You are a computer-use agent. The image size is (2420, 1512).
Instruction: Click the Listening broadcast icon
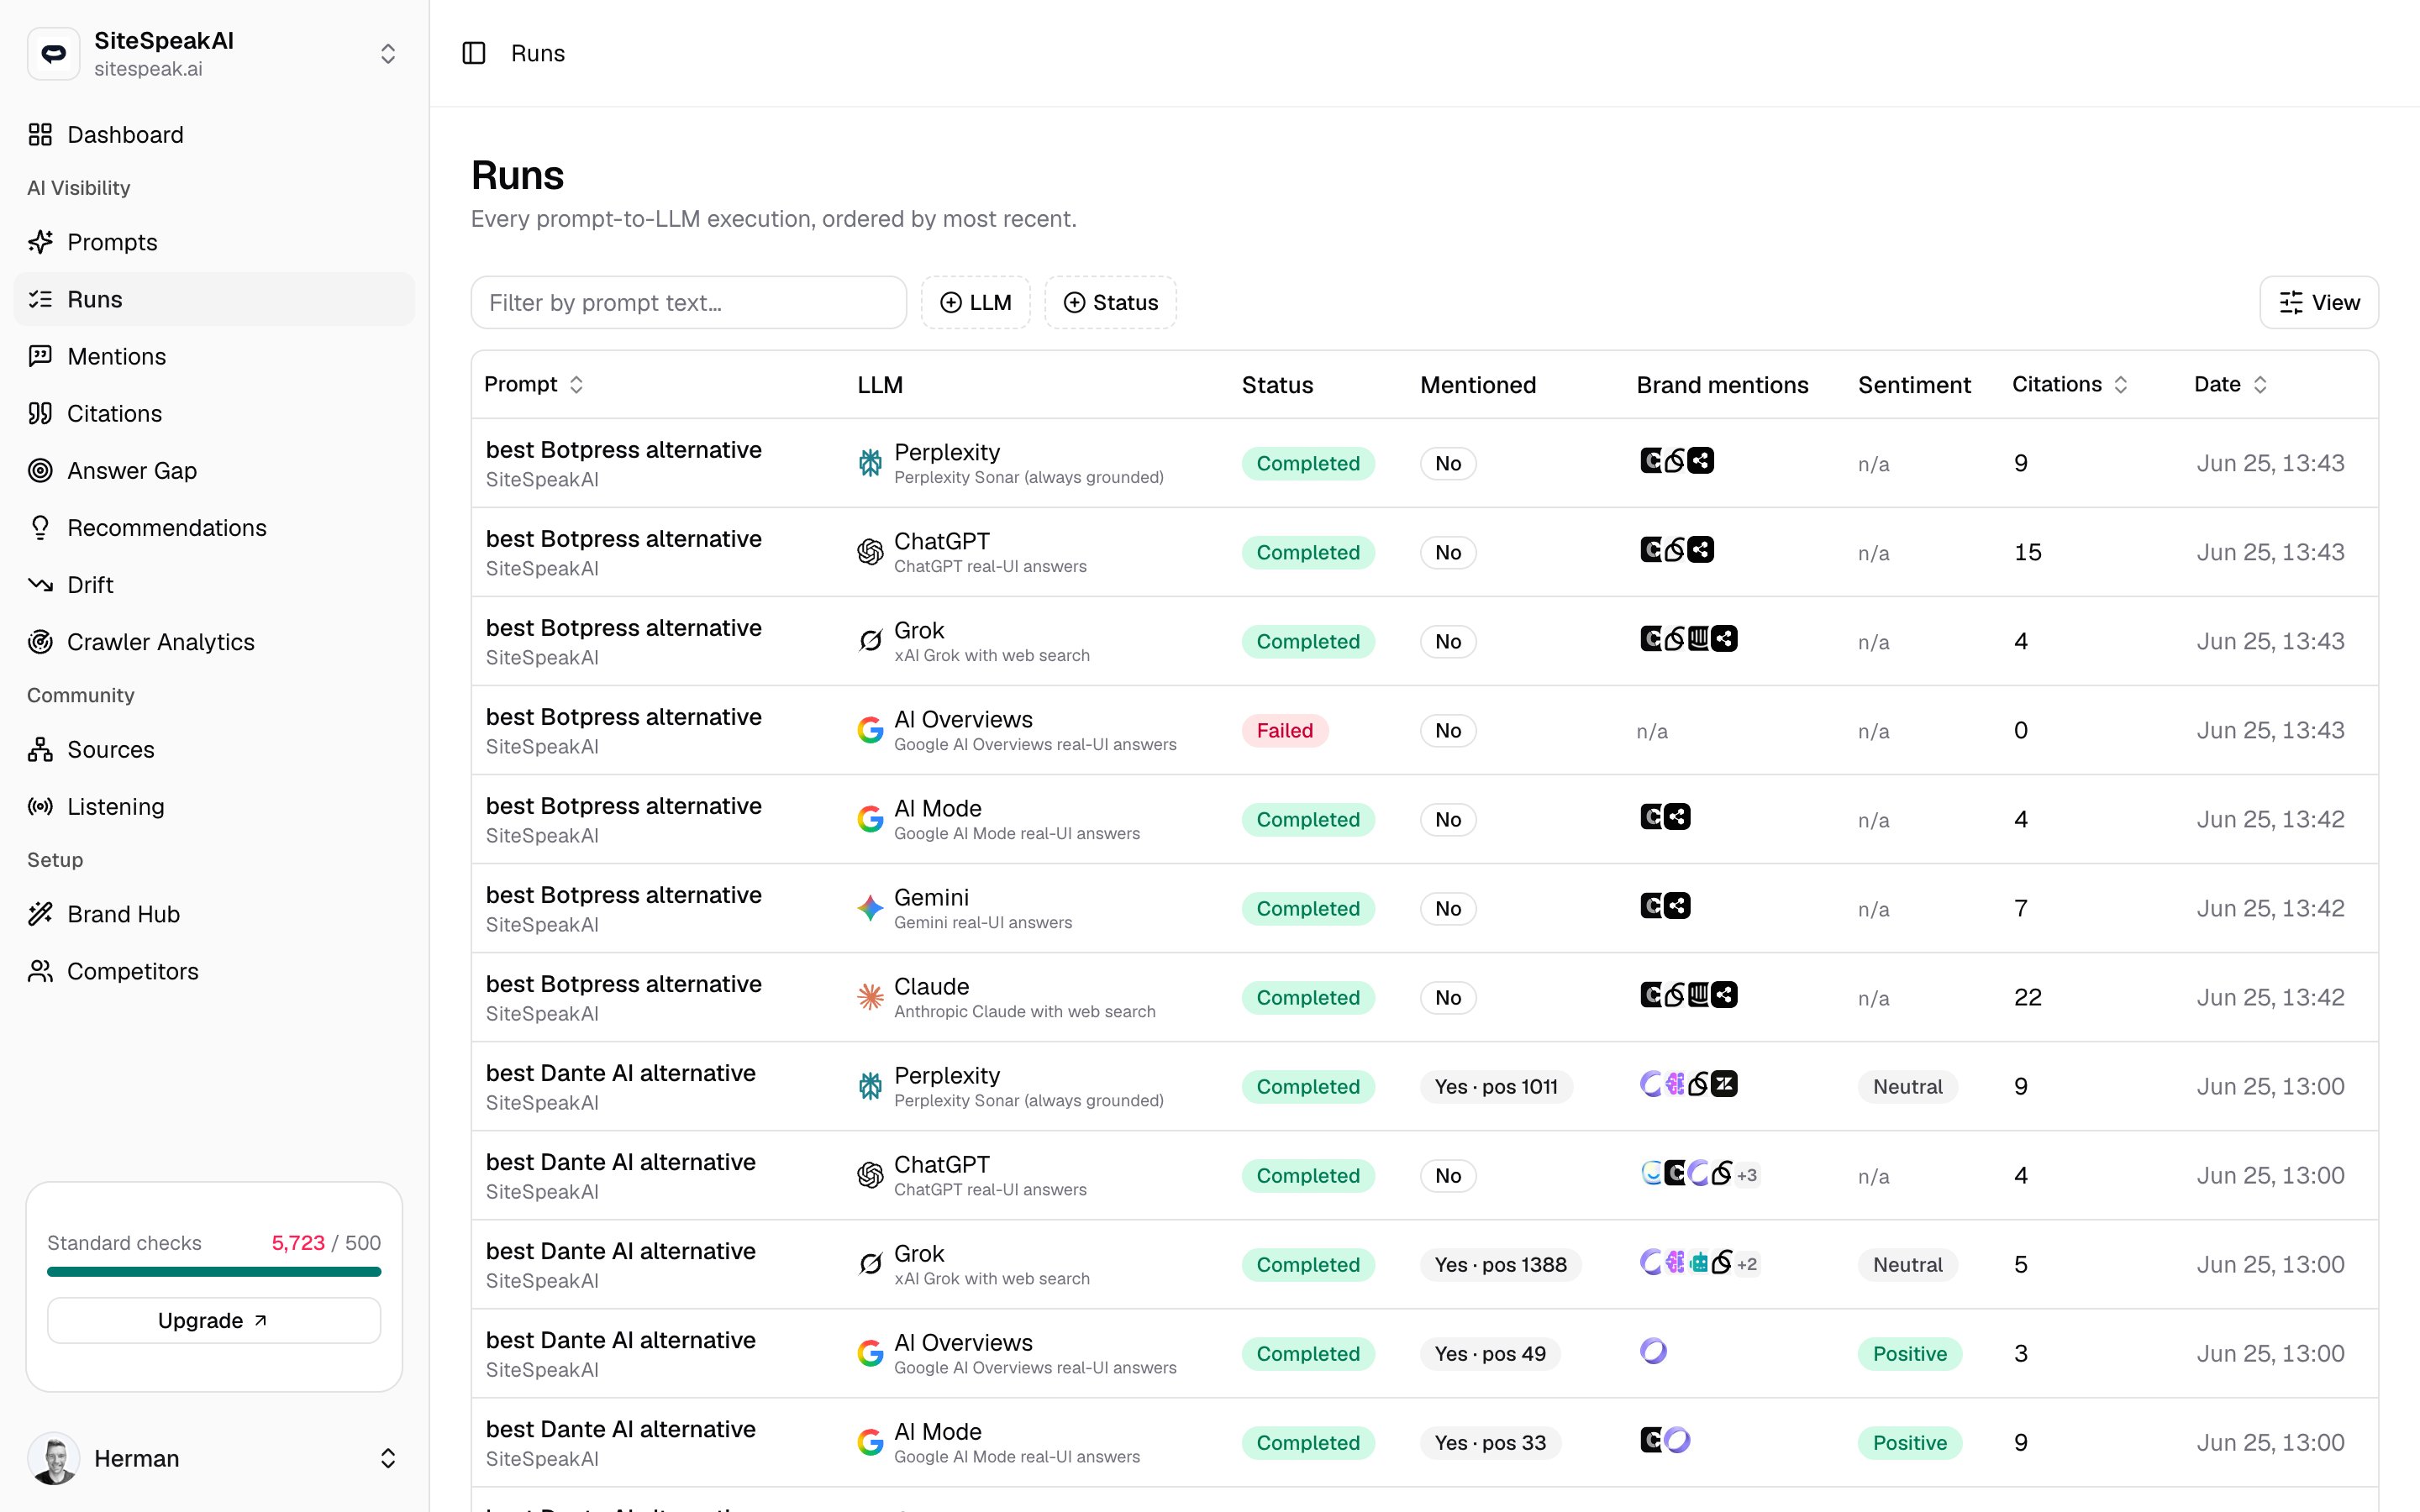coord(40,806)
